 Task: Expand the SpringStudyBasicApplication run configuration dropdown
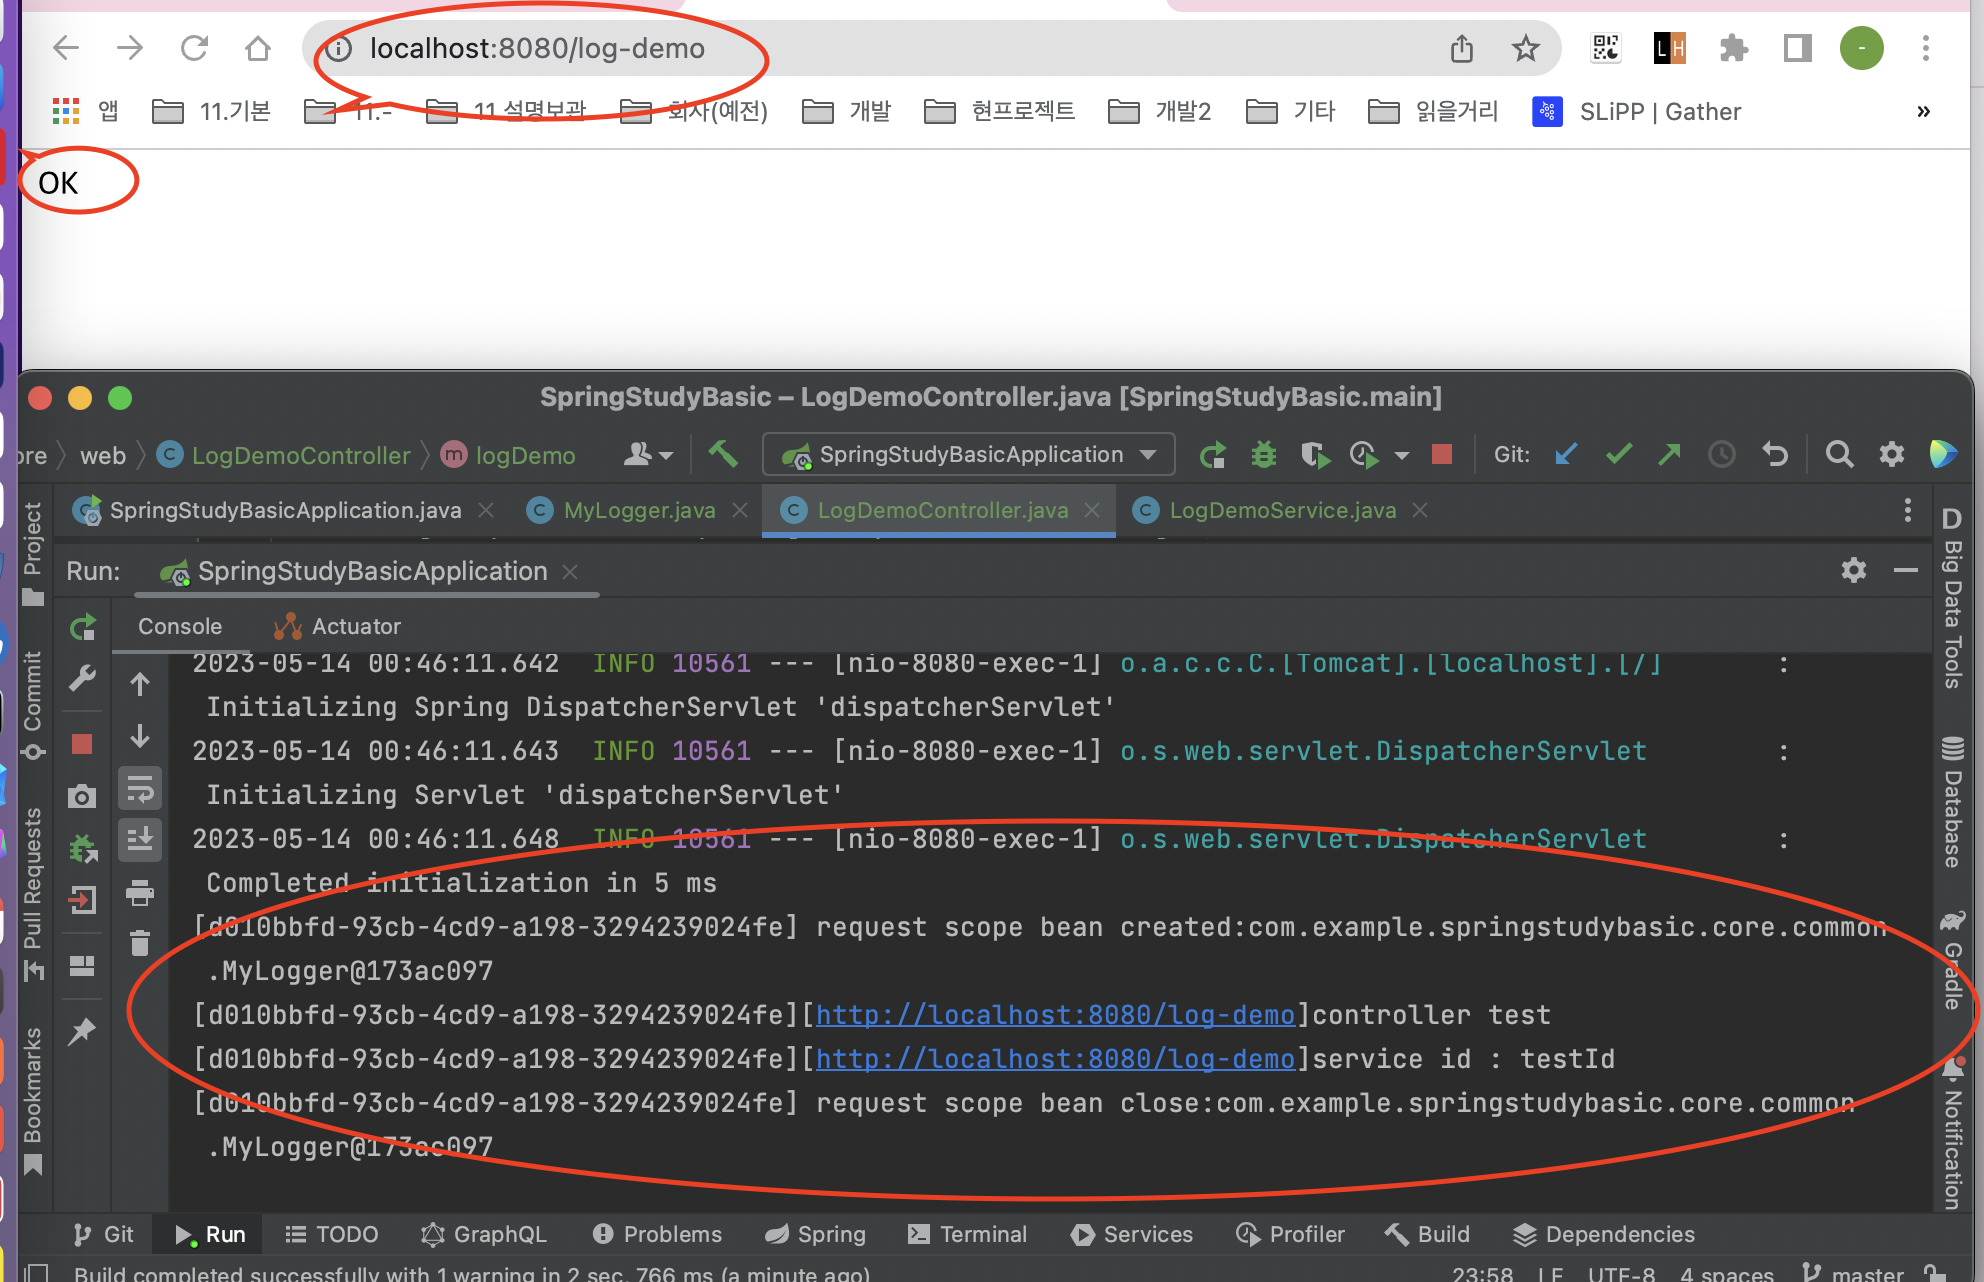click(1149, 455)
